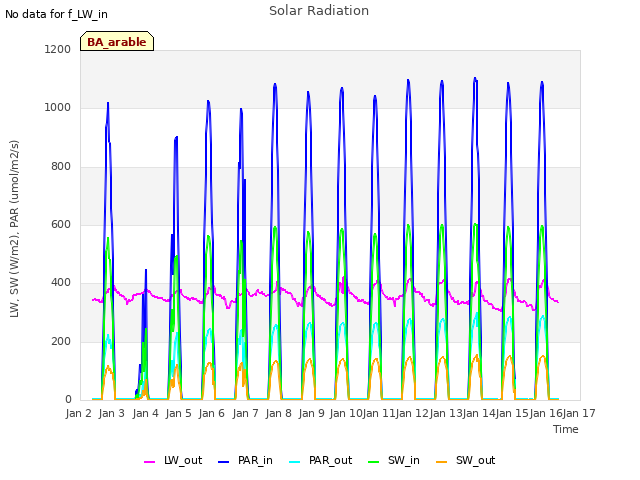Click the Jan 13 x-axis tick label
The image size is (640, 480).
point(446,413)
